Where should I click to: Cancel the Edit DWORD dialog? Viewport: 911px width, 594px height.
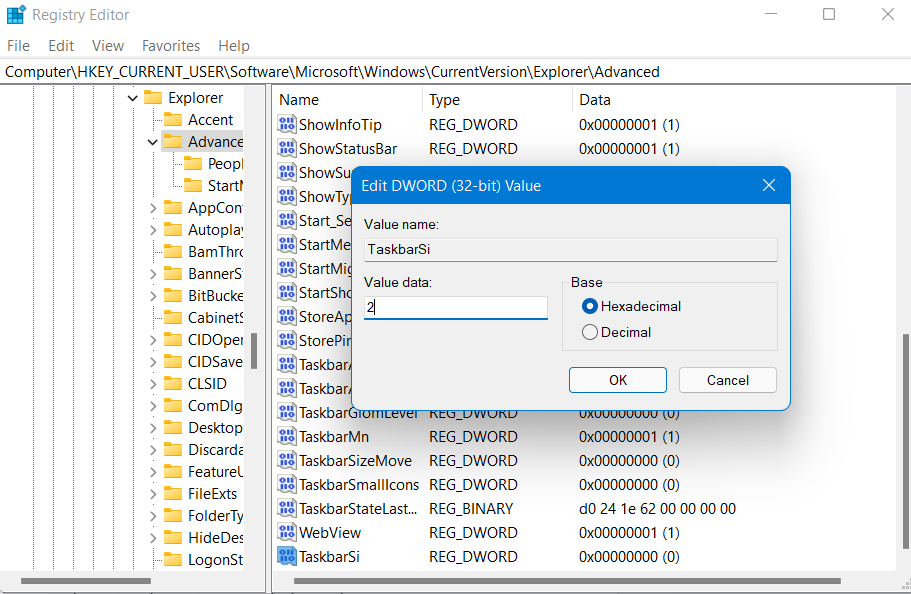click(727, 380)
